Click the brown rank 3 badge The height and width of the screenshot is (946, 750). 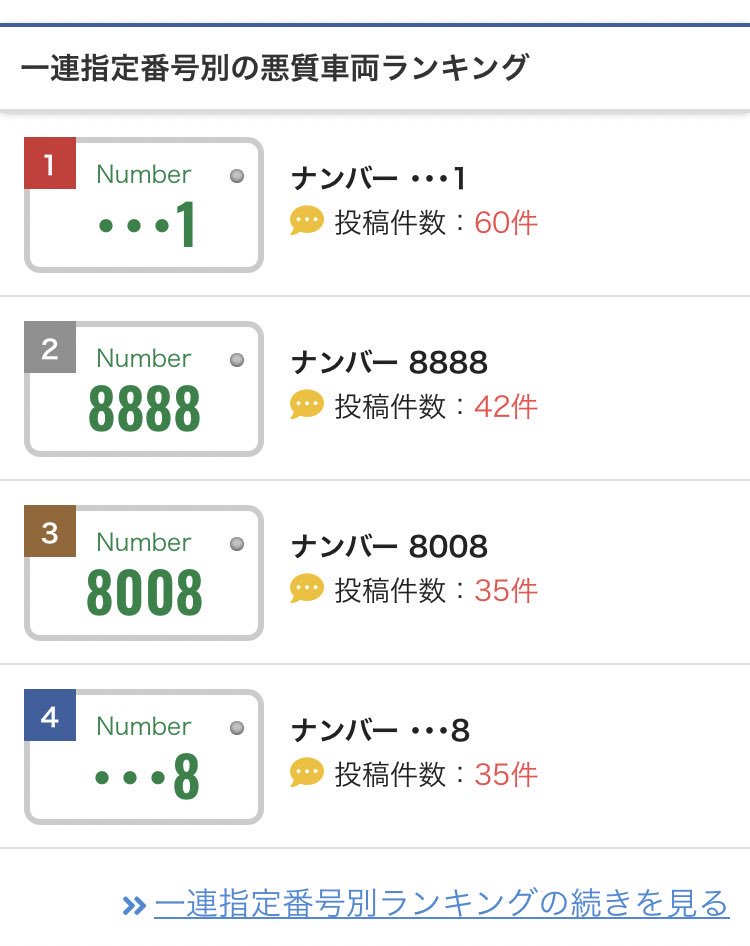(50, 531)
